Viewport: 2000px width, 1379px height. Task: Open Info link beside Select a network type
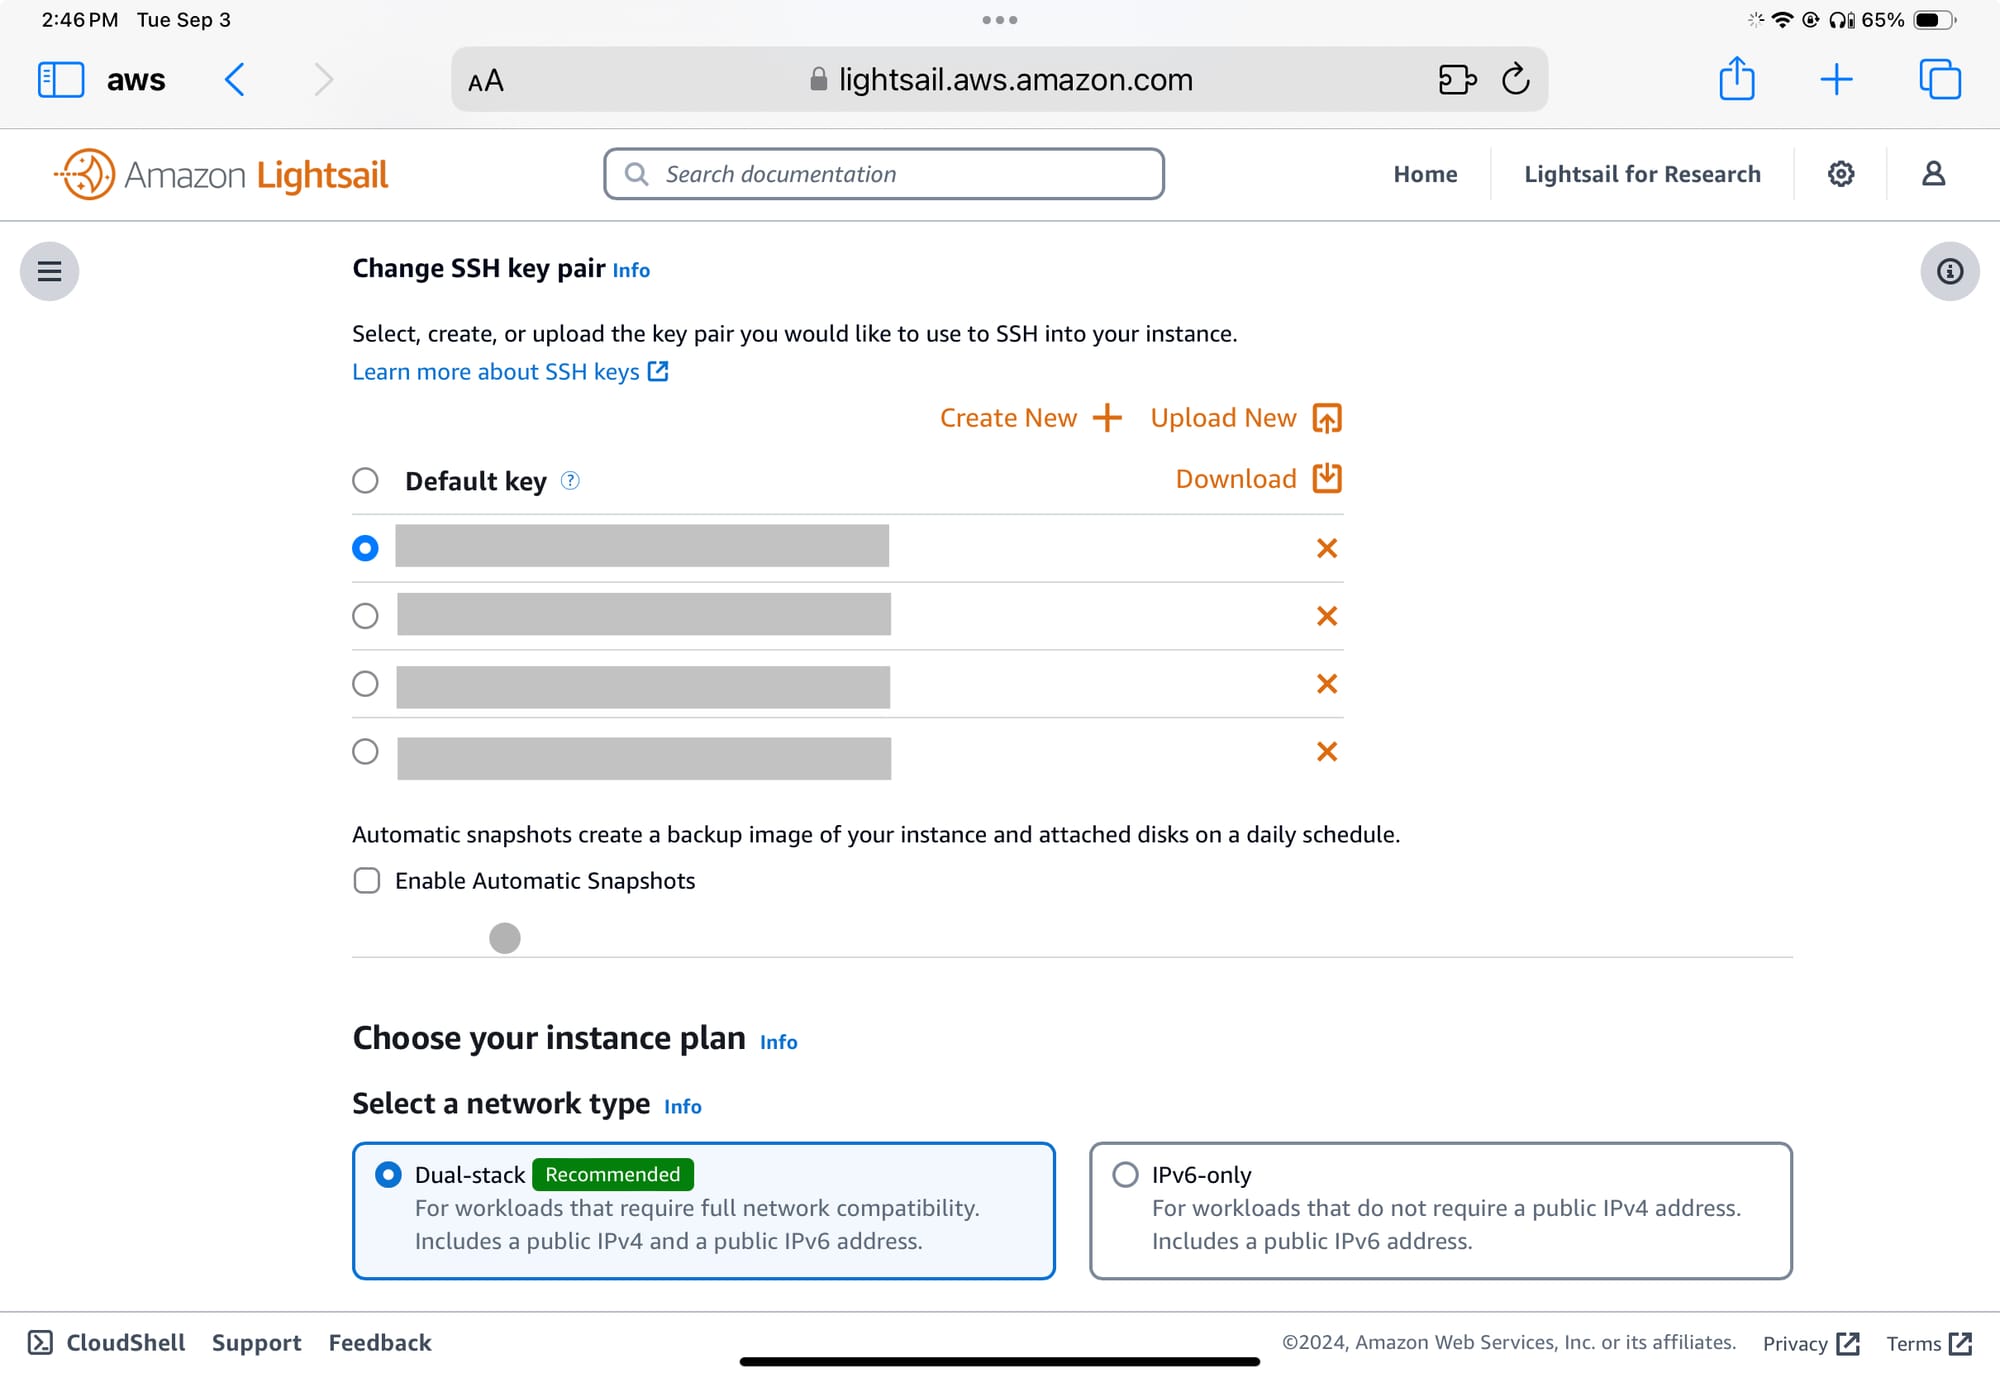682,1107
